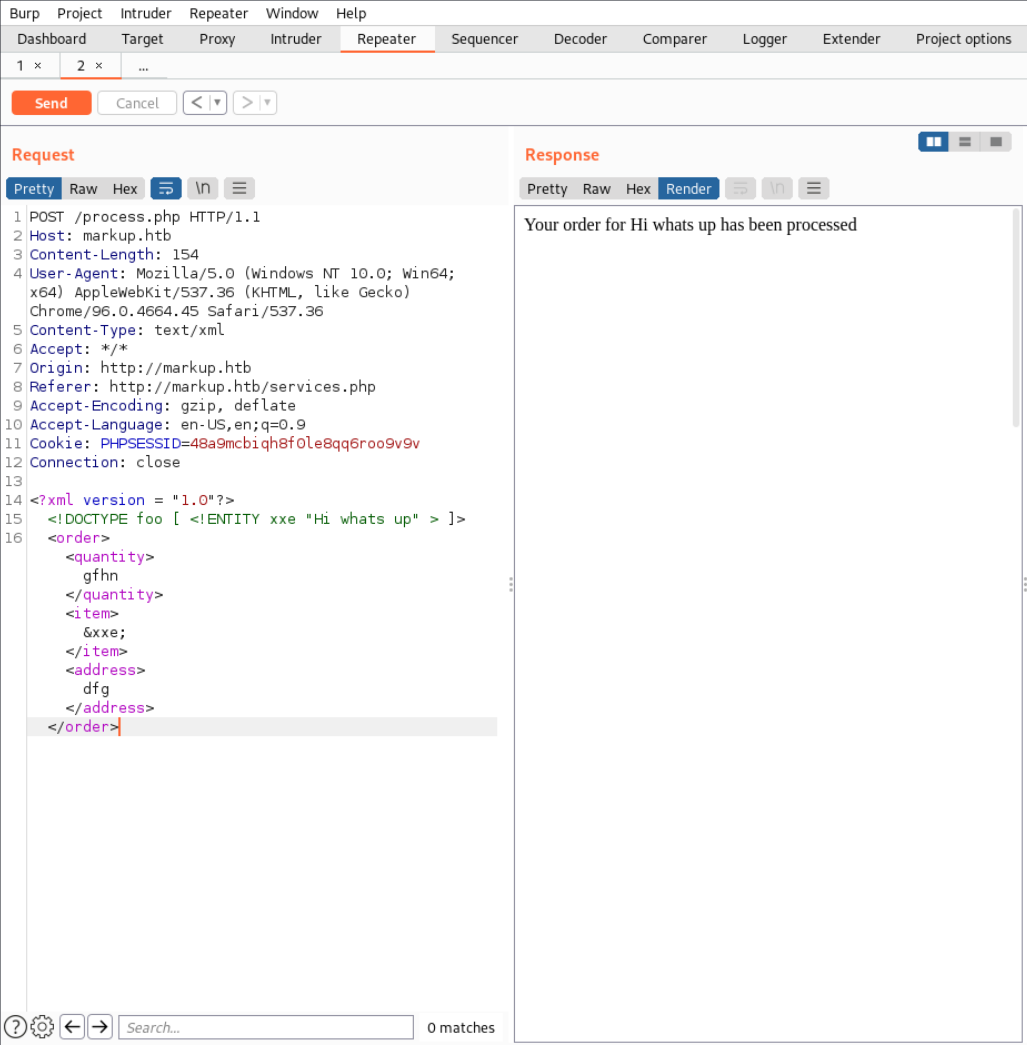This screenshot has width=1027, height=1045.
Task: Open the Repeater menu in menu bar
Action: tap(219, 13)
